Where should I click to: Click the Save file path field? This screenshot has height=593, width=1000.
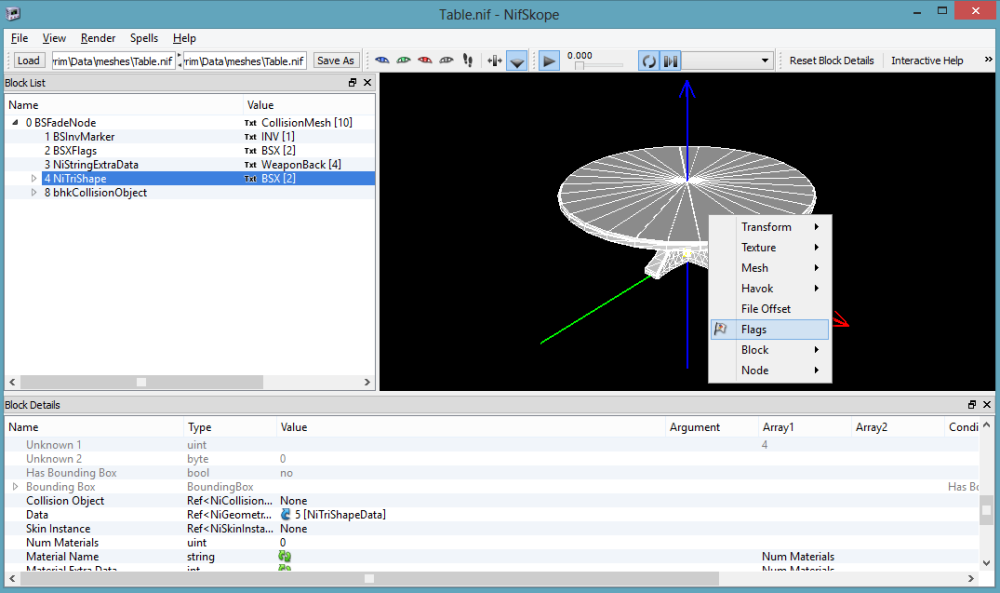245,61
